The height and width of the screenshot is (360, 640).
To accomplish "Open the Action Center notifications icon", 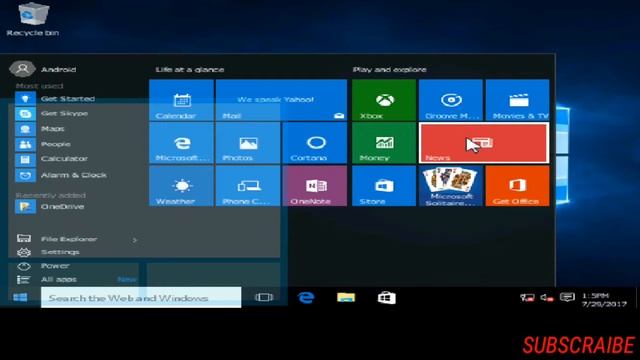I will [x=567, y=298].
